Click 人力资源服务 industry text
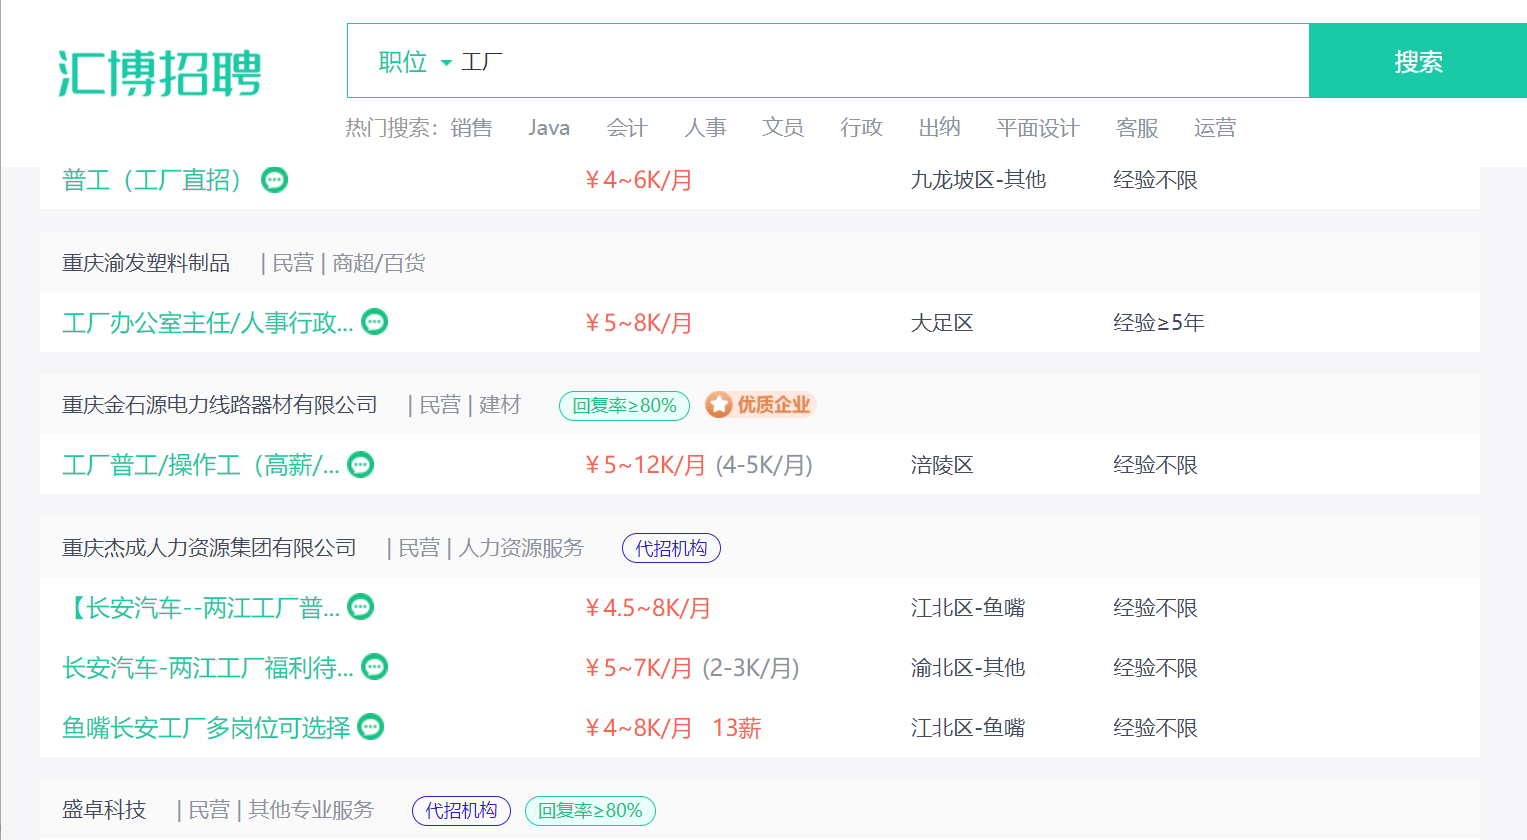Viewport: 1527px width, 840px height. tap(521, 548)
